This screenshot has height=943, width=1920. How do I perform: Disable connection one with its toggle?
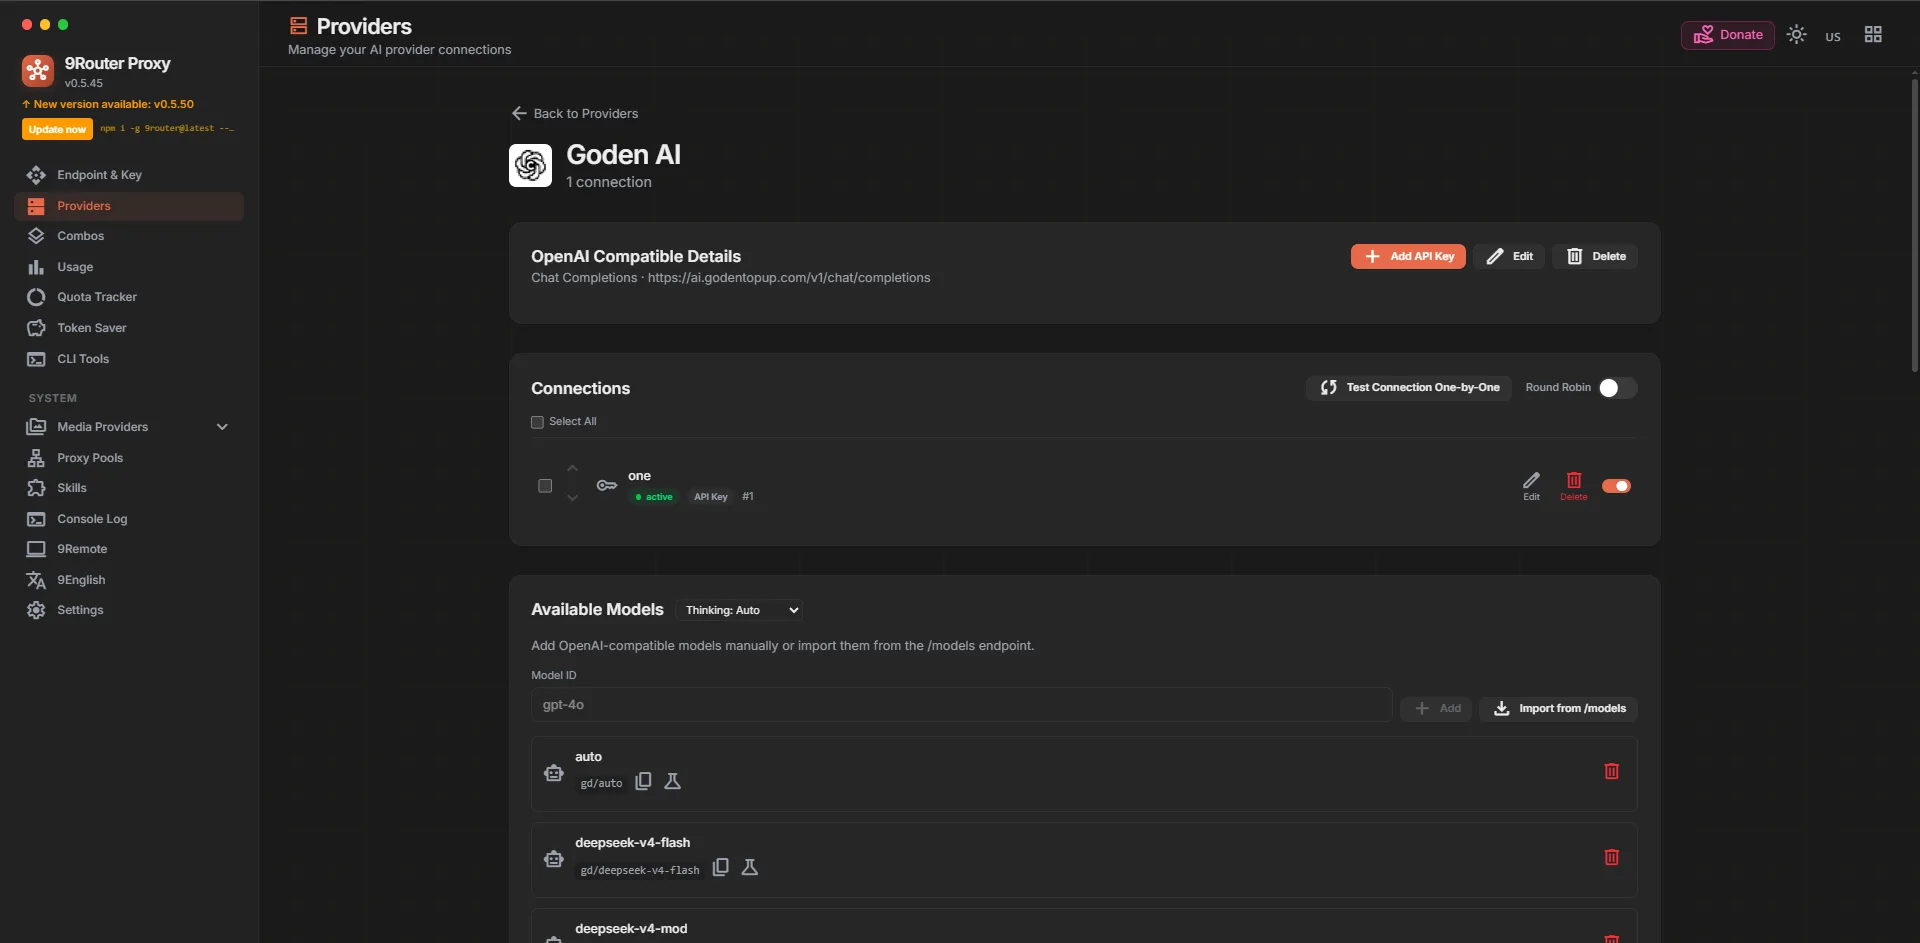(x=1616, y=486)
